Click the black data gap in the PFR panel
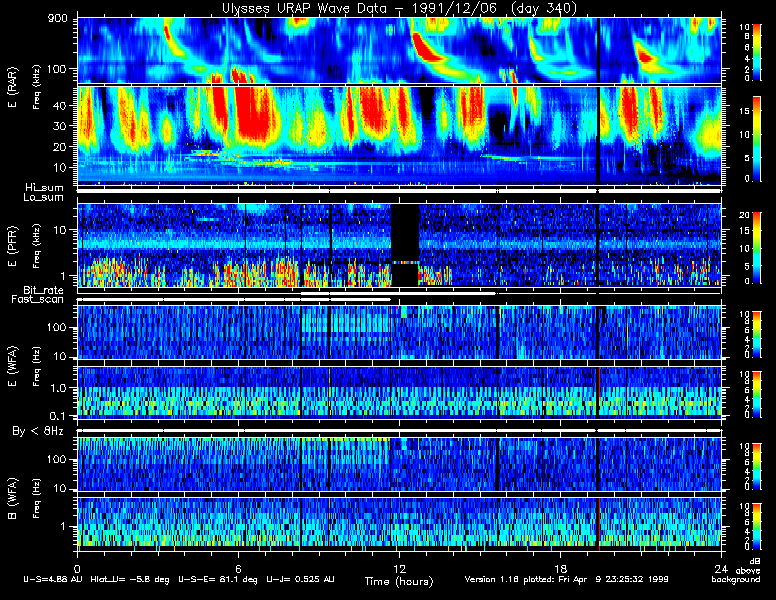 [405, 245]
